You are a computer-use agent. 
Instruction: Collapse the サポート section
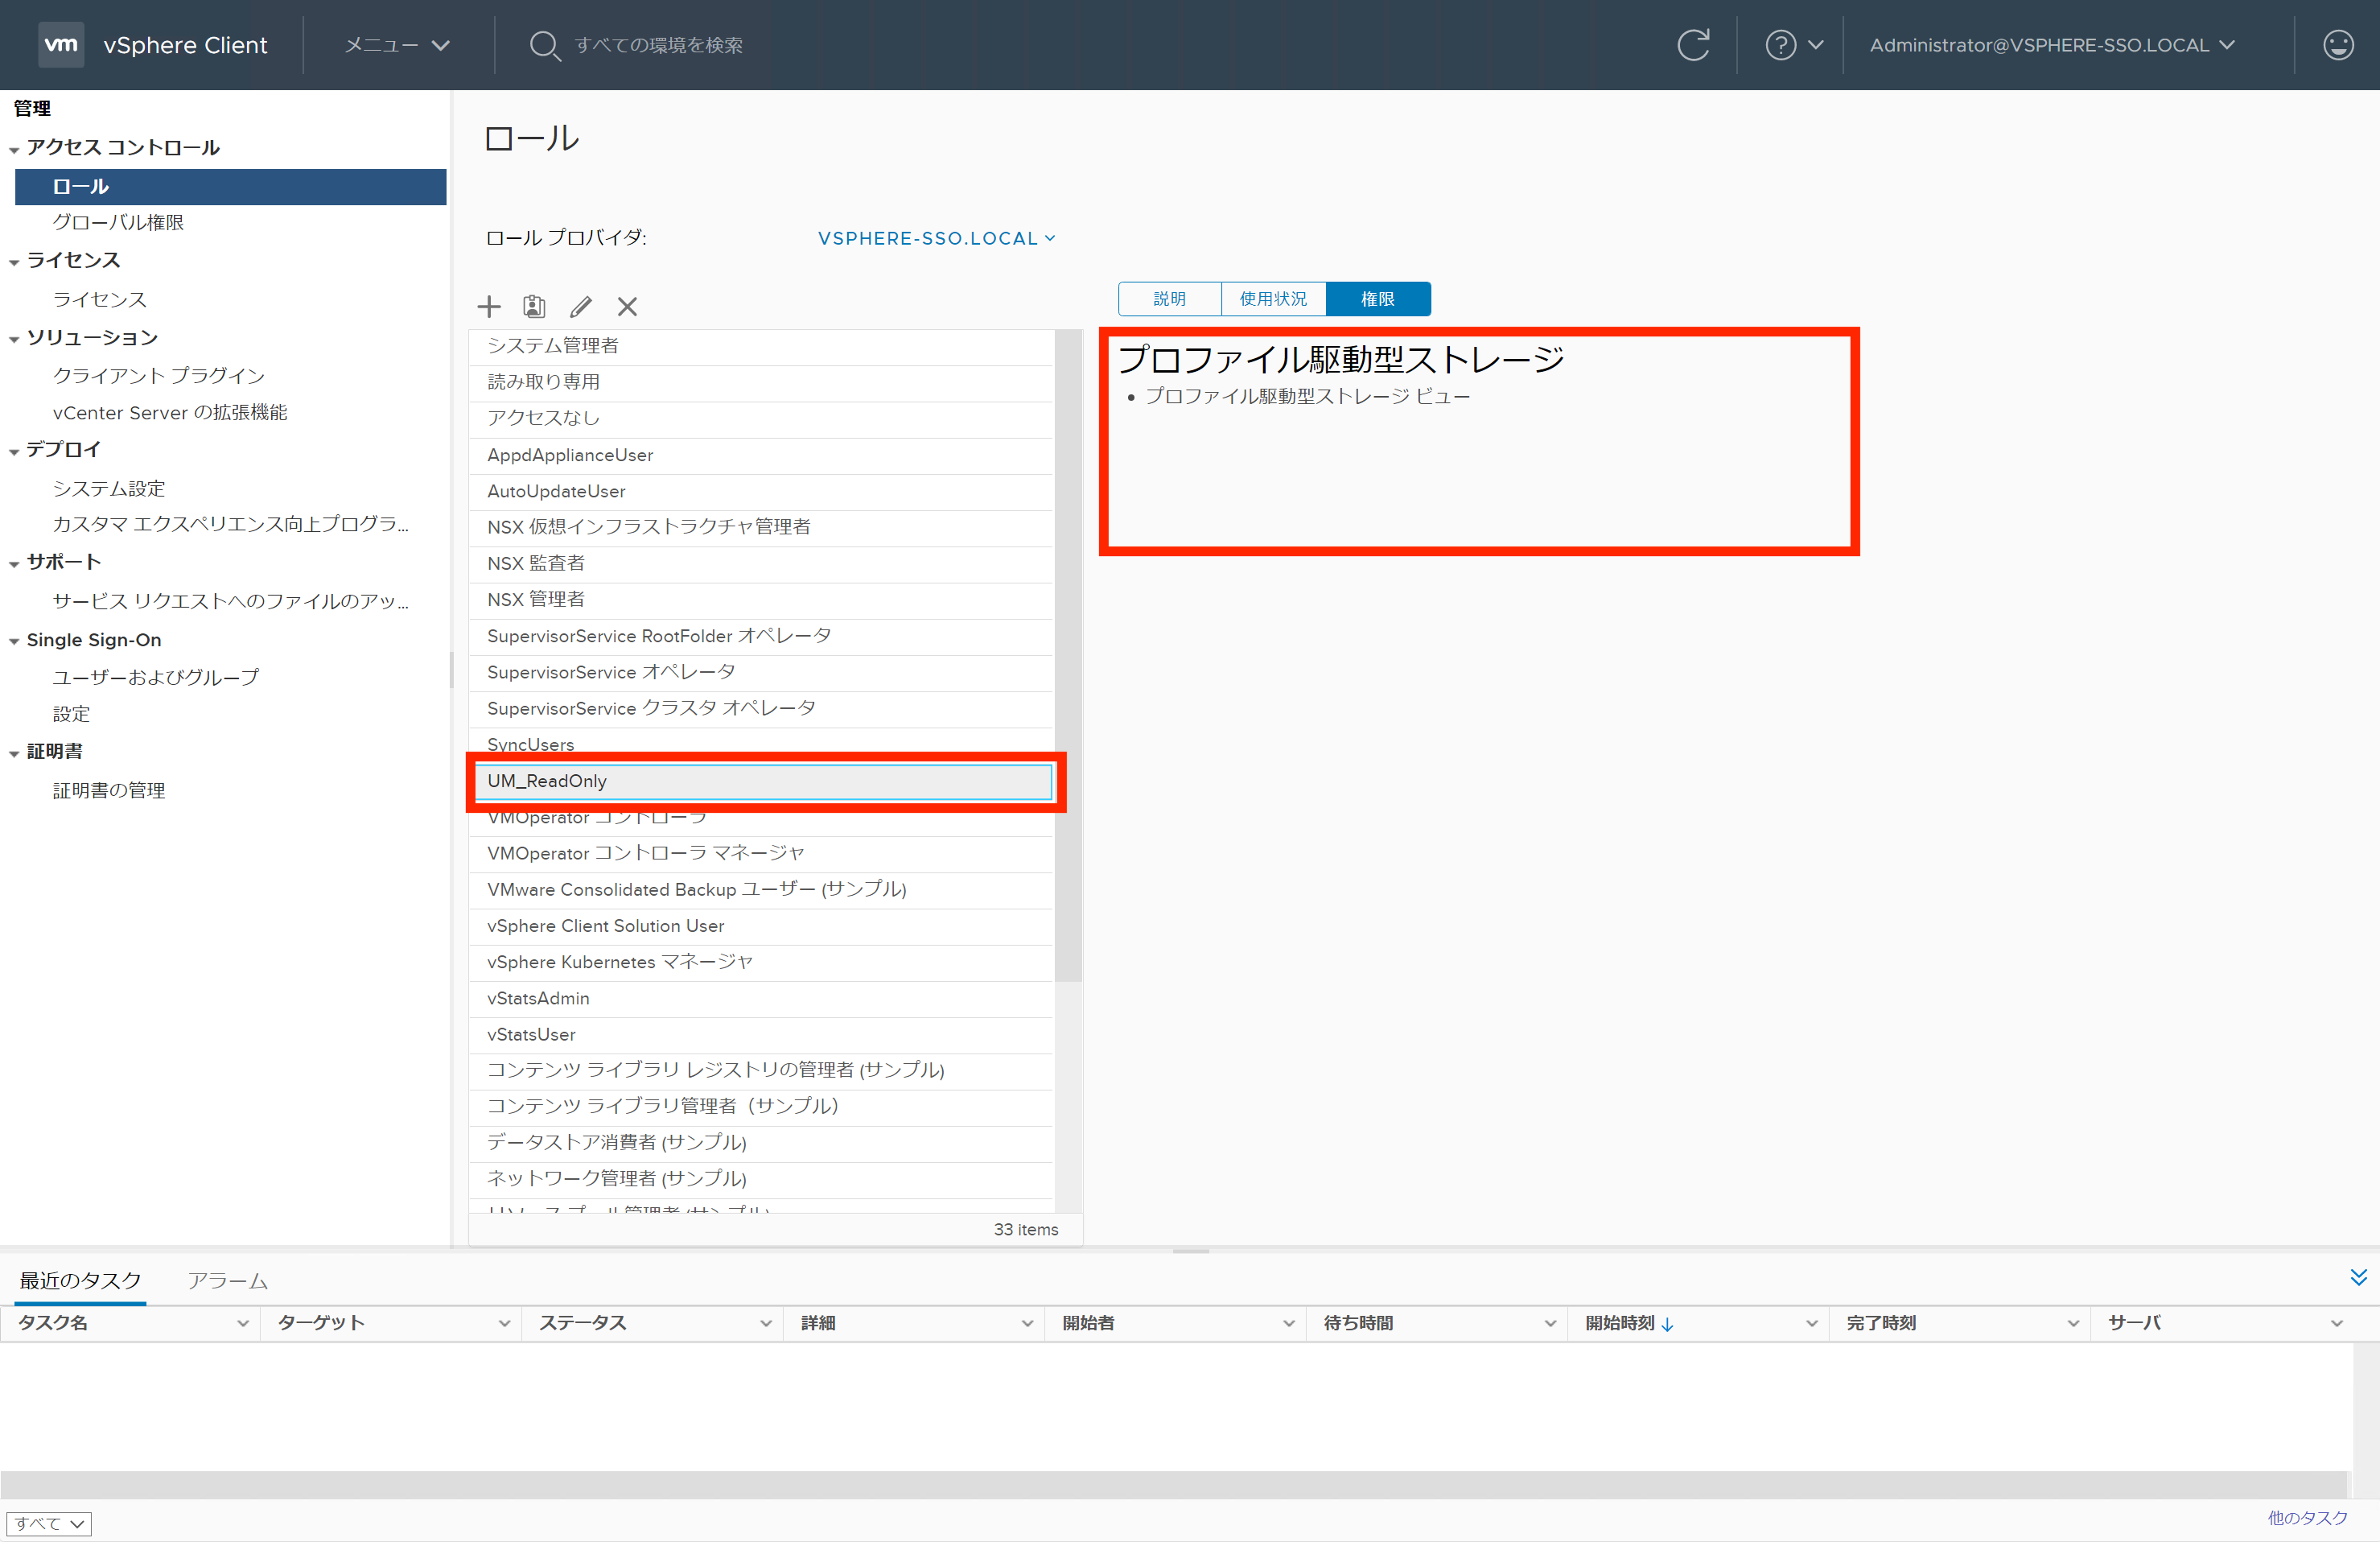coord(14,564)
